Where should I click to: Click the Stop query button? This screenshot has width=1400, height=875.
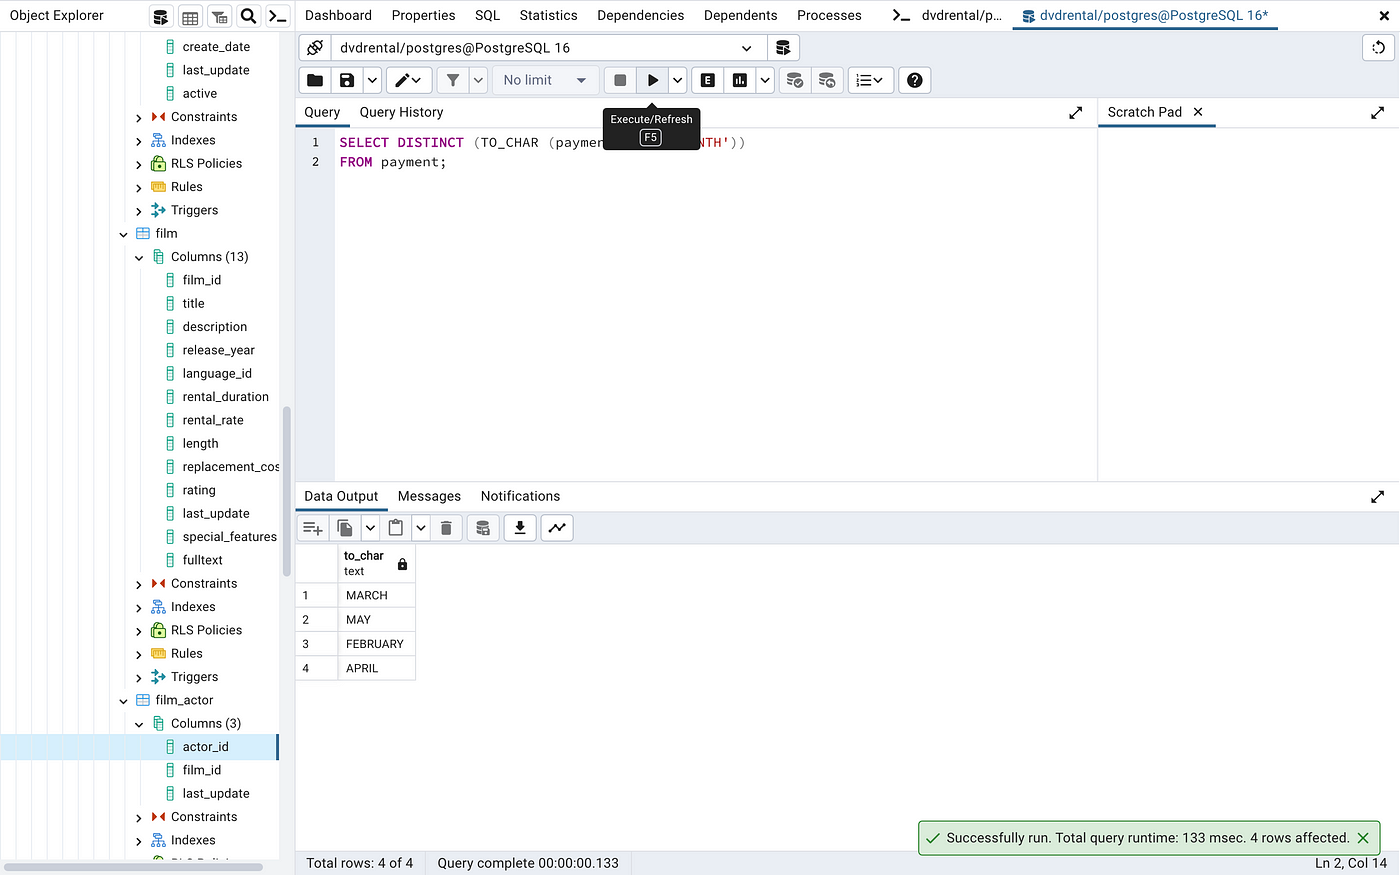tap(620, 80)
